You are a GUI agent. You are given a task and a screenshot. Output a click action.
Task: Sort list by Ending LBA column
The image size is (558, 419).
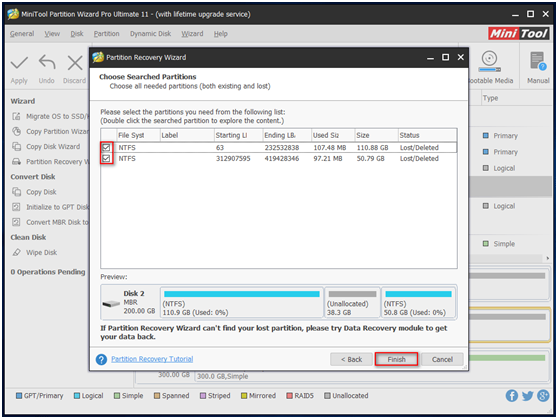287,135
